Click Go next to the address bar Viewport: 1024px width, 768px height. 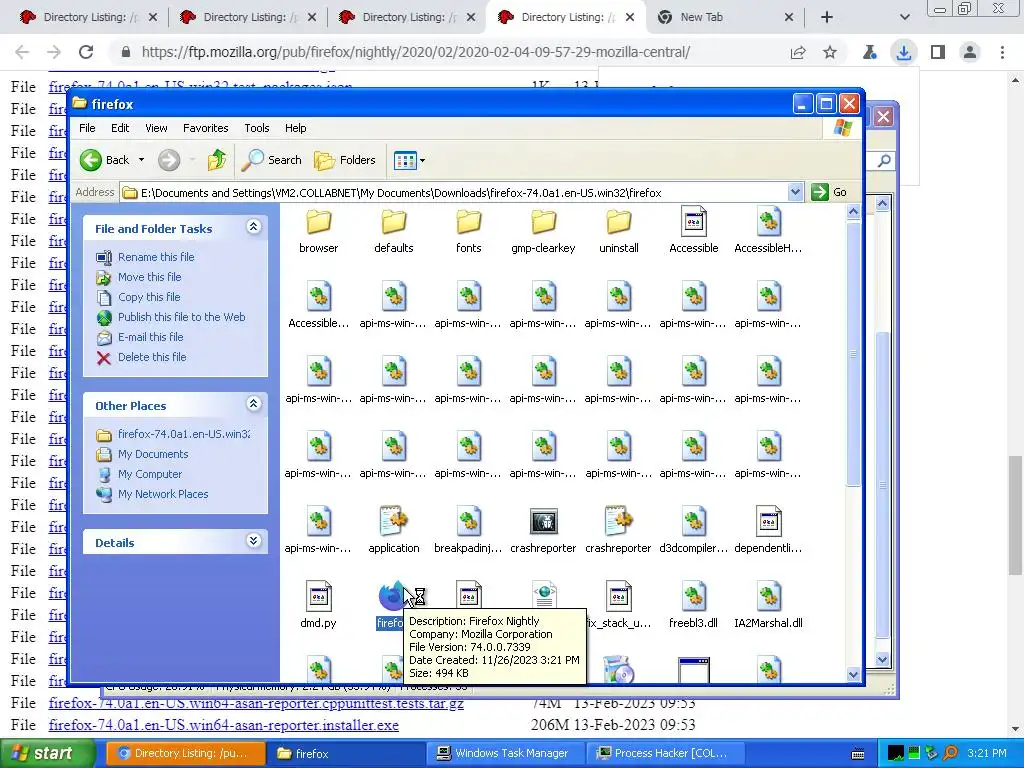click(829, 192)
